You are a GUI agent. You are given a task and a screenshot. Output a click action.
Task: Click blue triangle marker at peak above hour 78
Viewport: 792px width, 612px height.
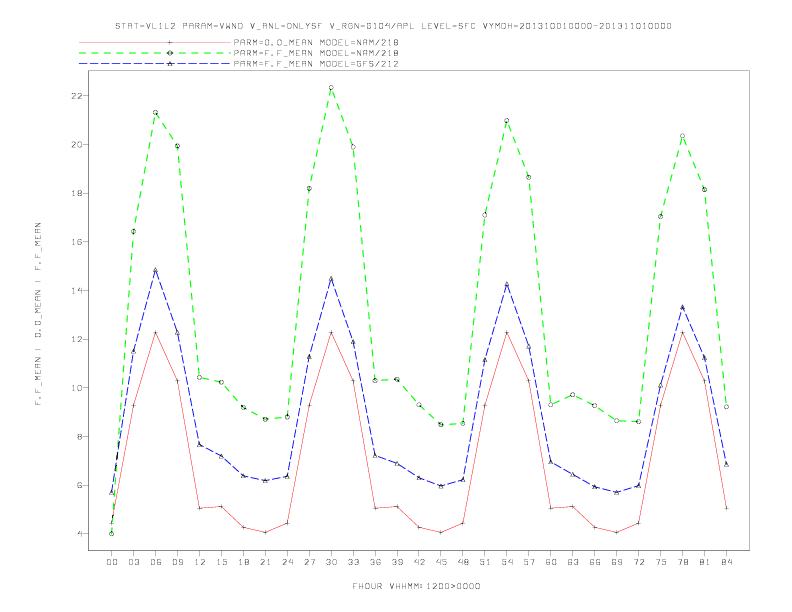(682, 307)
